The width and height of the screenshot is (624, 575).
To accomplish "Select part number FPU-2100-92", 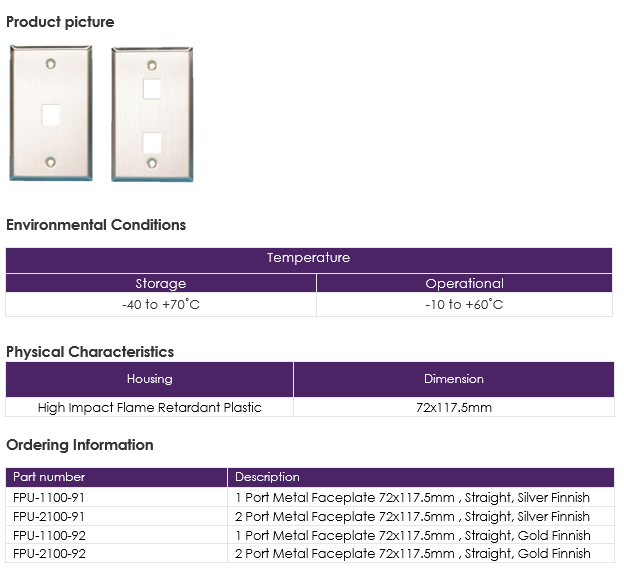I will pyautogui.click(x=49, y=554).
